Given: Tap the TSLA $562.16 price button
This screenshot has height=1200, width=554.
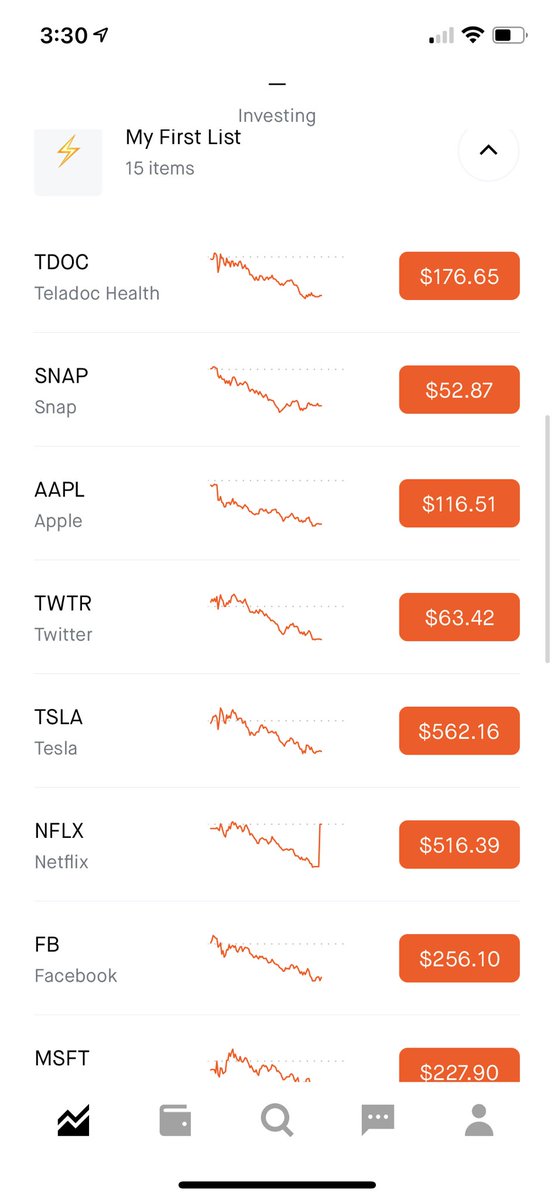Looking at the screenshot, I should [x=459, y=731].
